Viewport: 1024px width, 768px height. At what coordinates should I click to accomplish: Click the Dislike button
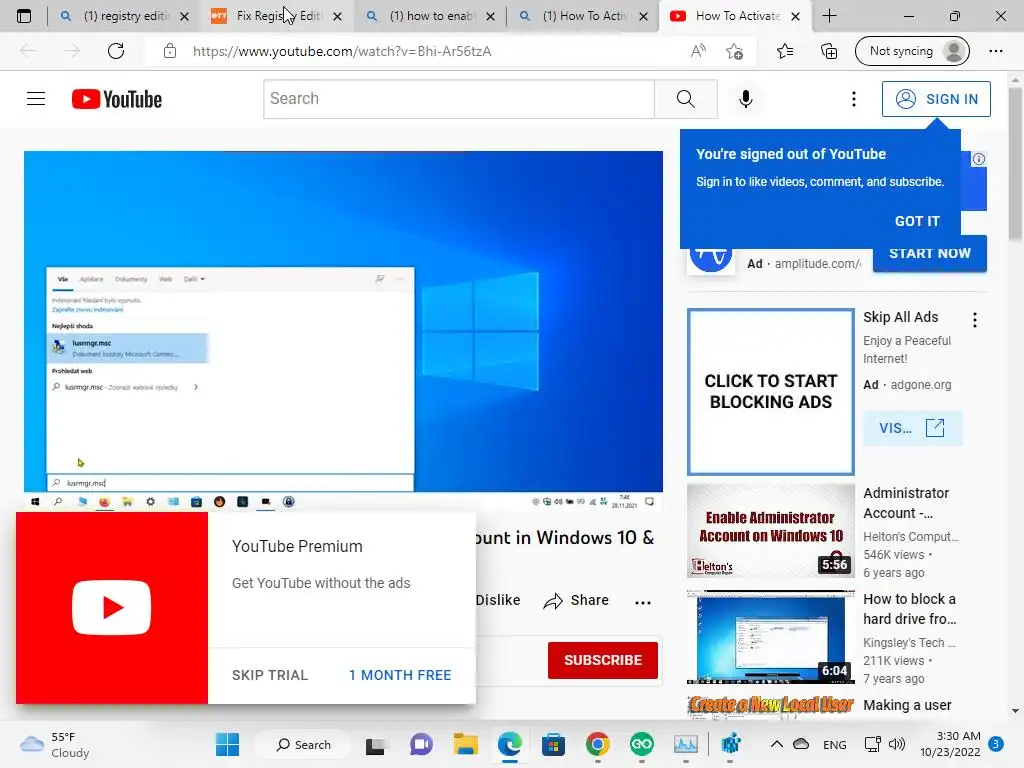(x=498, y=600)
